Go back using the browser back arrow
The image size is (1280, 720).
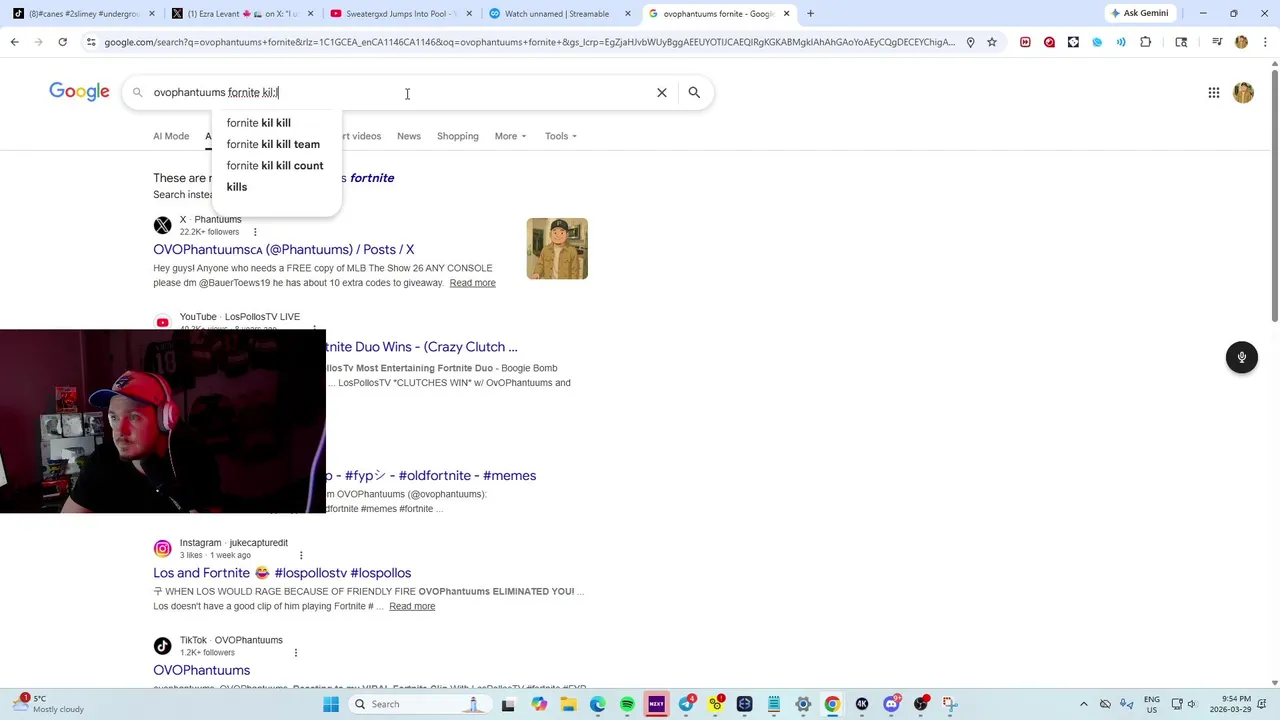point(14,42)
